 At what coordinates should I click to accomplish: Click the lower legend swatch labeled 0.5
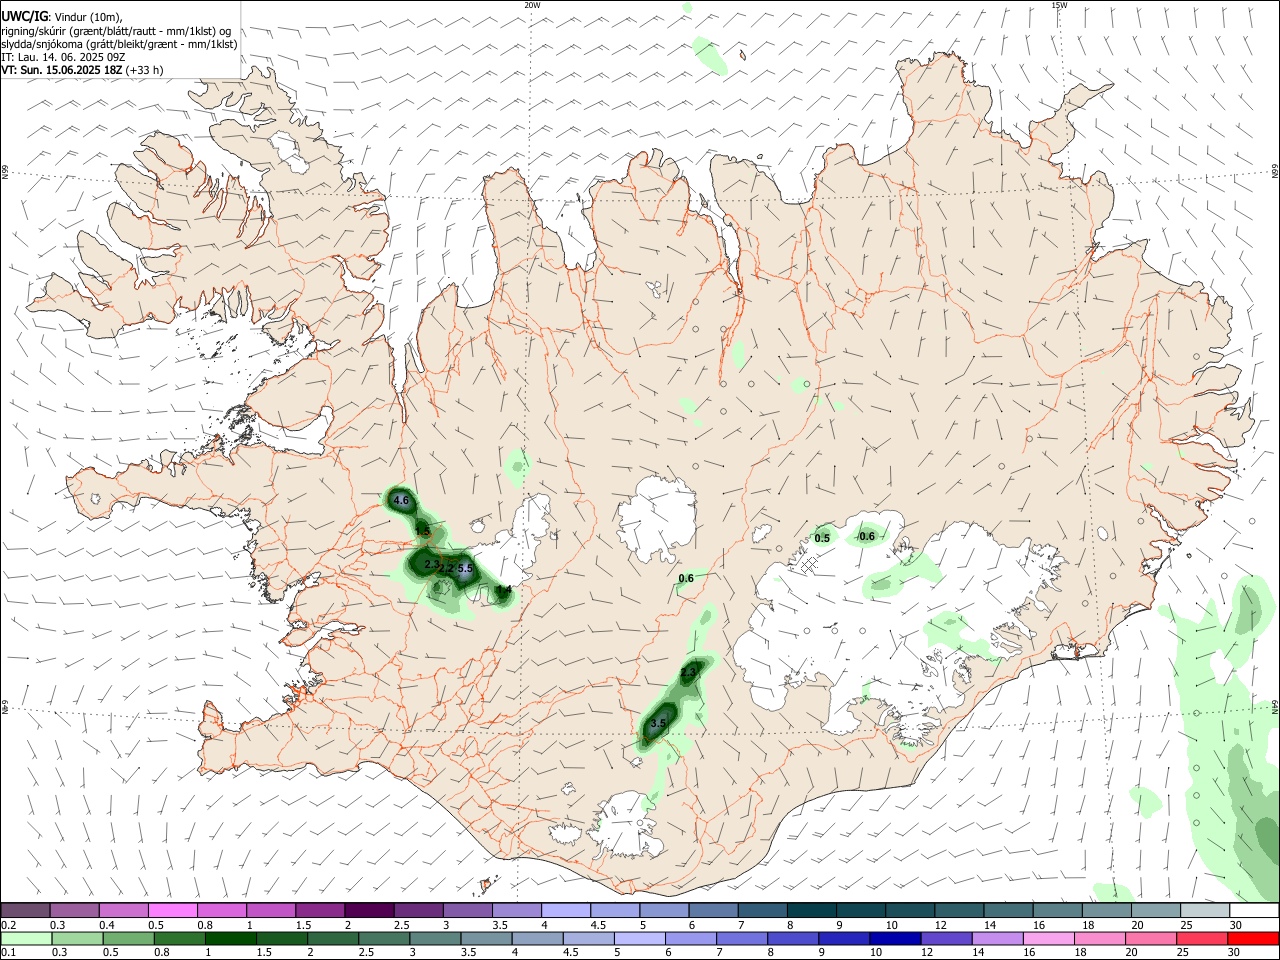(129, 938)
